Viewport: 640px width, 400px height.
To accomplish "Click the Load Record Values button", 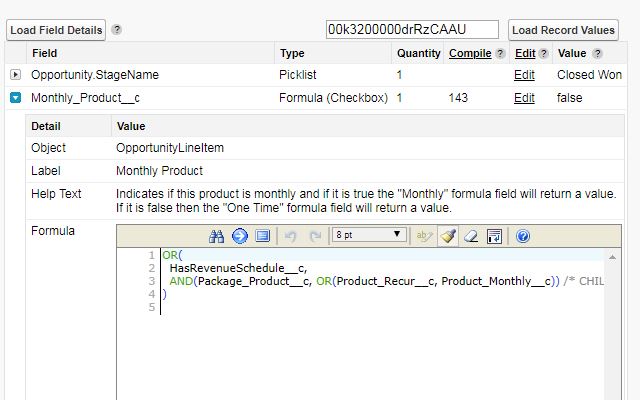I will tap(563, 30).
